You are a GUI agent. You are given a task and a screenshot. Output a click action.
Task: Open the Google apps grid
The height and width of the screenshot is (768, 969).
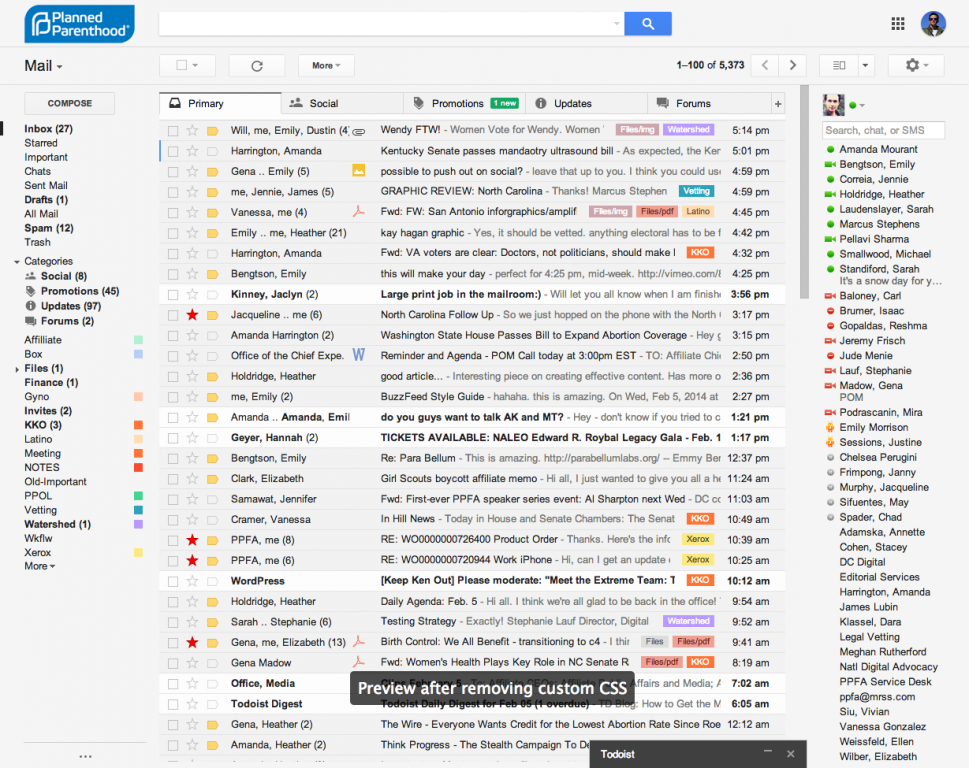point(898,23)
